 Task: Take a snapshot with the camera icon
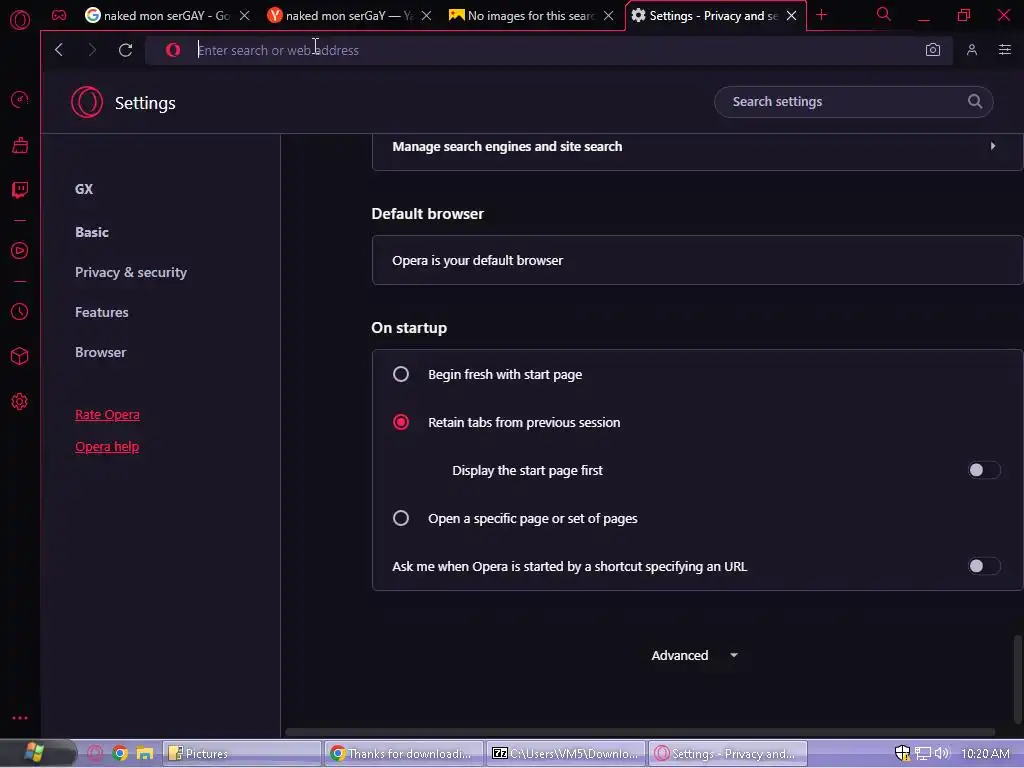click(x=933, y=50)
